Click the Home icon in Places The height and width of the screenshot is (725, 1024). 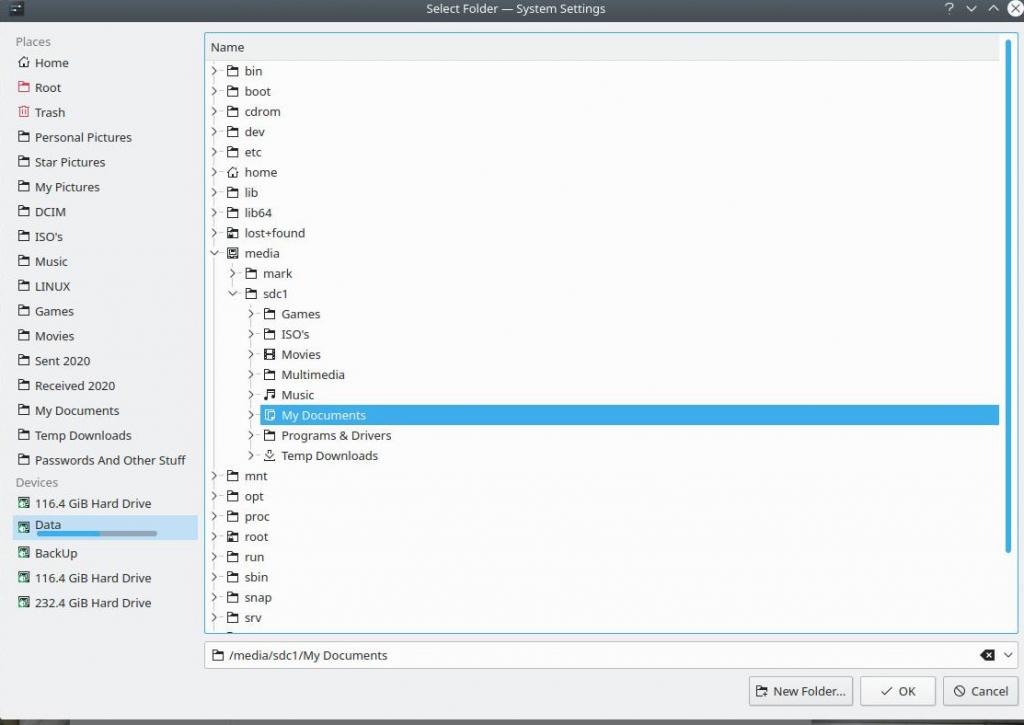(24, 63)
